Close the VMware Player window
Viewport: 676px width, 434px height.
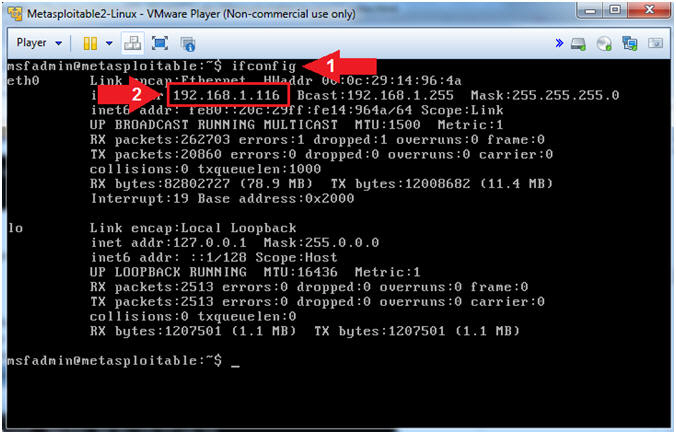point(649,10)
